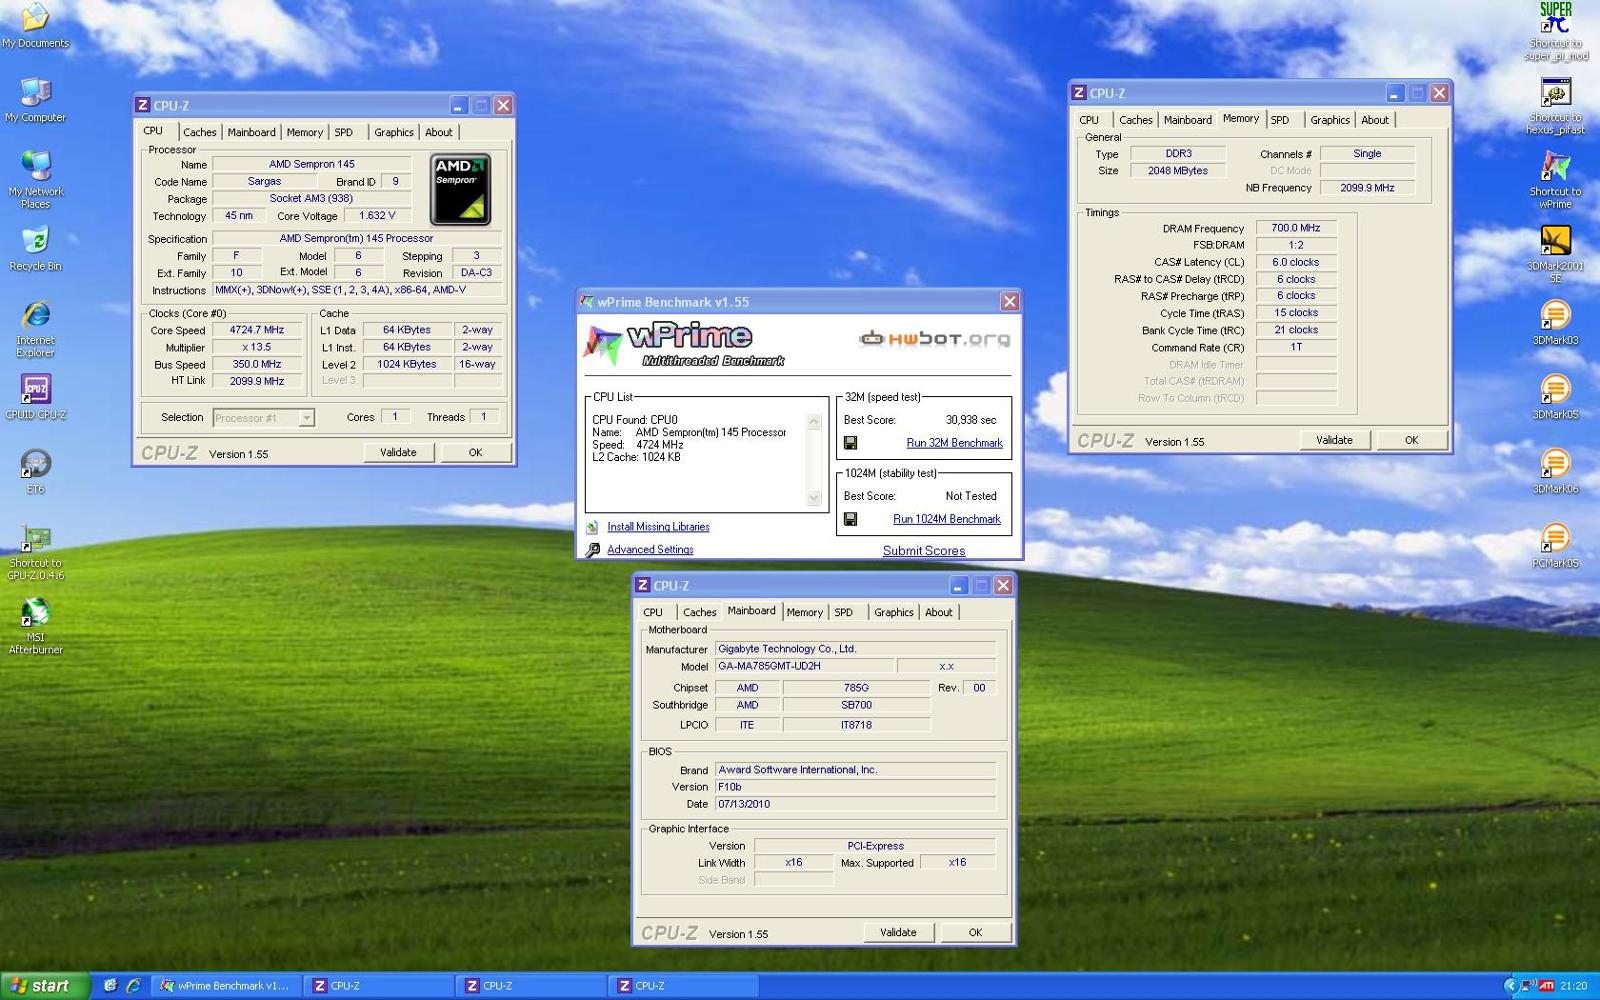Launch Internet Explorer desktop icon
The height and width of the screenshot is (1000, 1600).
pyautogui.click(x=35, y=329)
